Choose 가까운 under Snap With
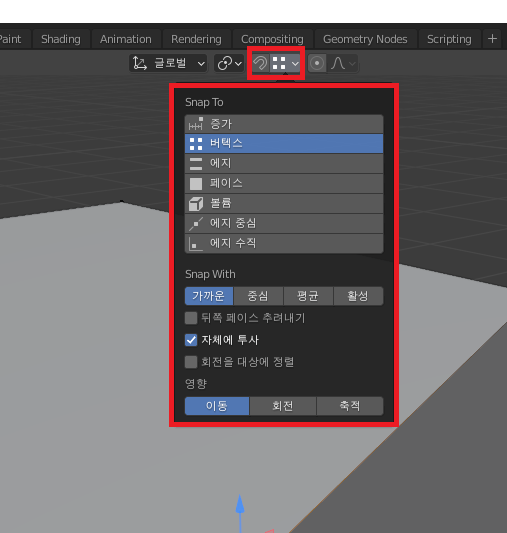The height and width of the screenshot is (533, 507). click(209, 296)
